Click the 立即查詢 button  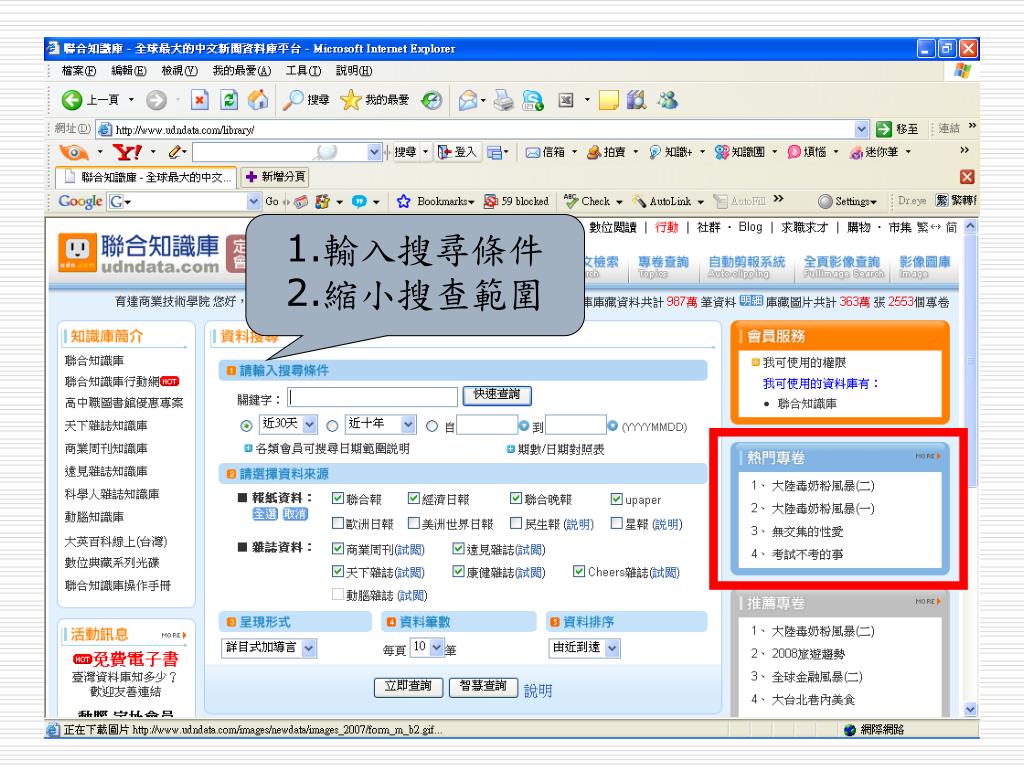(408, 686)
